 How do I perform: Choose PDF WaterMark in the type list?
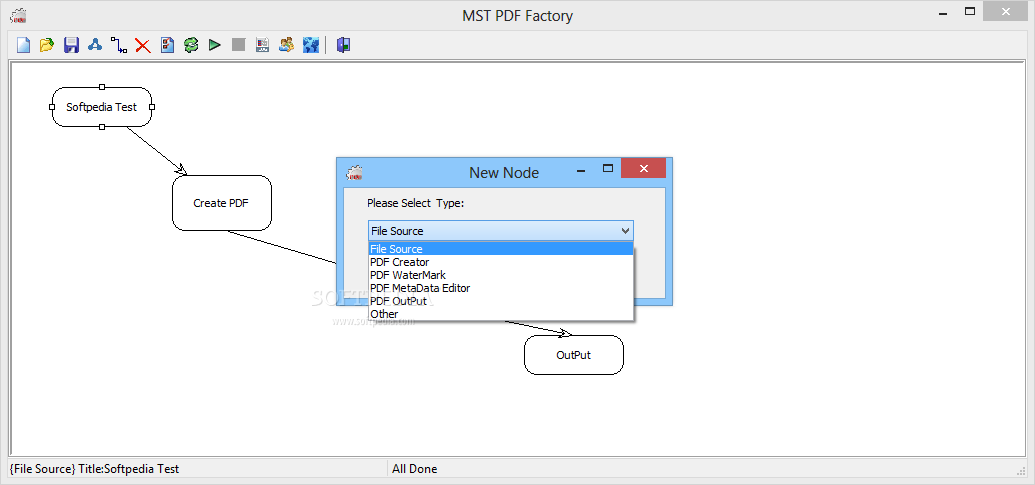(501, 275)
